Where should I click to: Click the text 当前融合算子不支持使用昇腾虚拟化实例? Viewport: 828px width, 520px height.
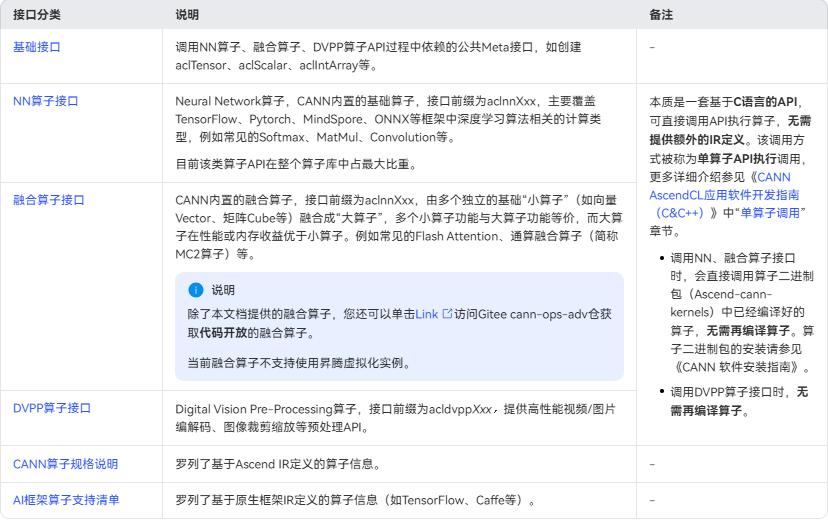299,363
